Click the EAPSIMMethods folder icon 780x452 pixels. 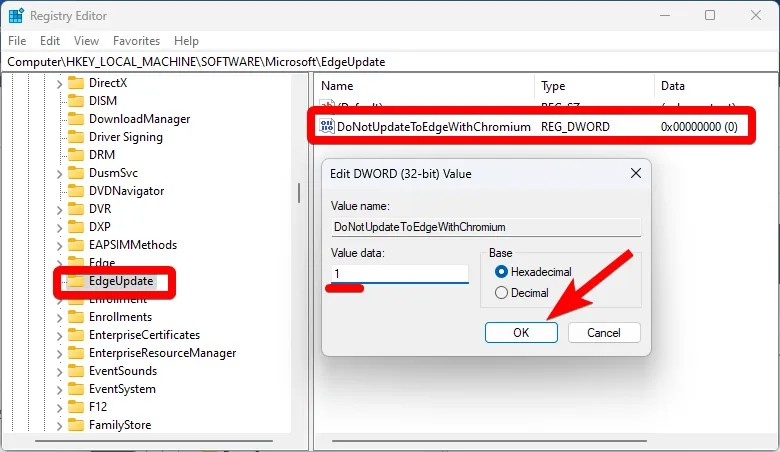(x=76, y=245)
